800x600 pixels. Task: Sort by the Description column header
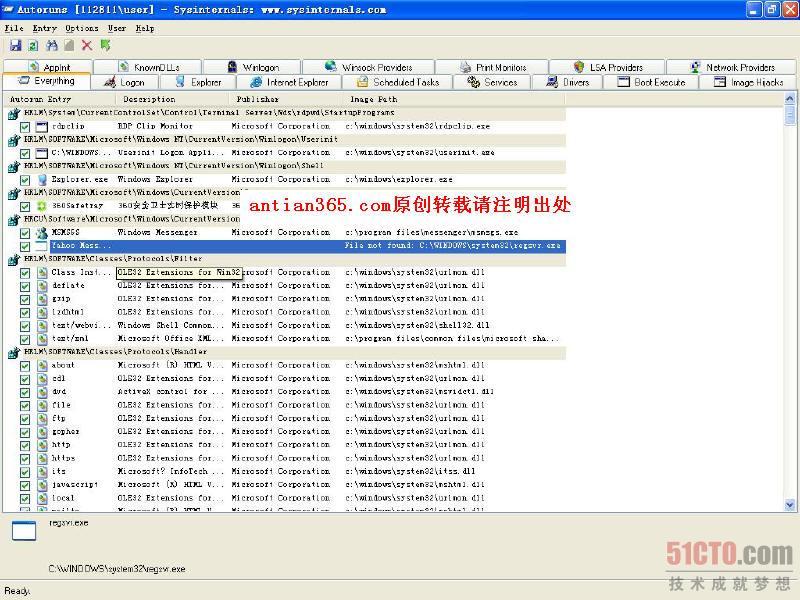[x=172, y=99]
